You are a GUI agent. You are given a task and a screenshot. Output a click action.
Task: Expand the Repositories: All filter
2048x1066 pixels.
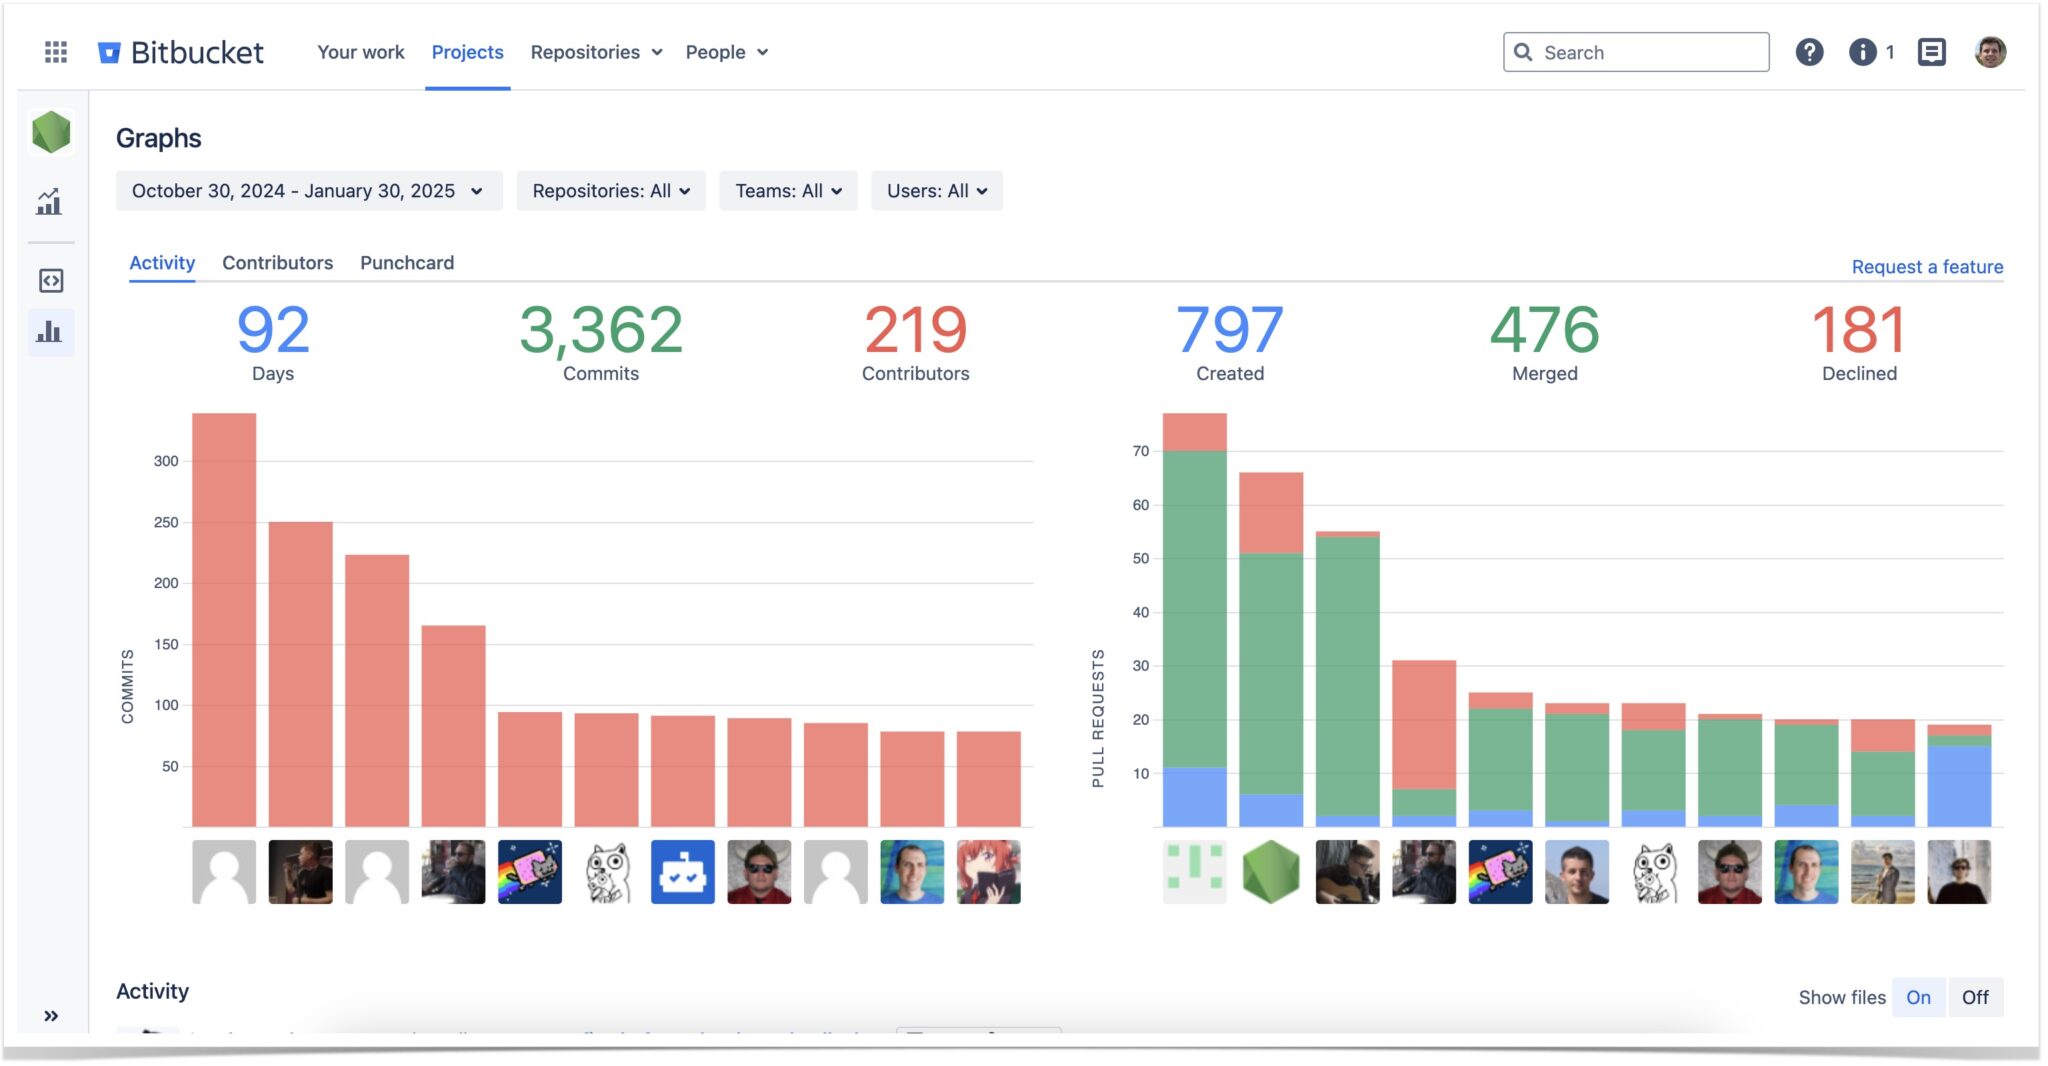click(610, 190)
